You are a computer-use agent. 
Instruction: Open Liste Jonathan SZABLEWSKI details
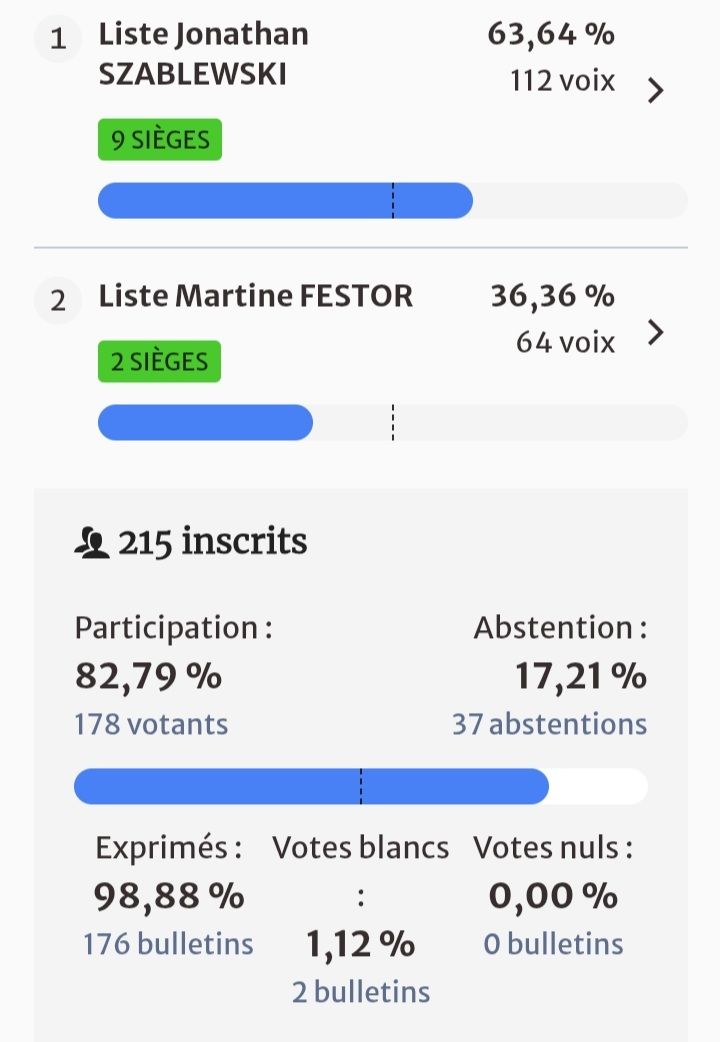[203, 54]
